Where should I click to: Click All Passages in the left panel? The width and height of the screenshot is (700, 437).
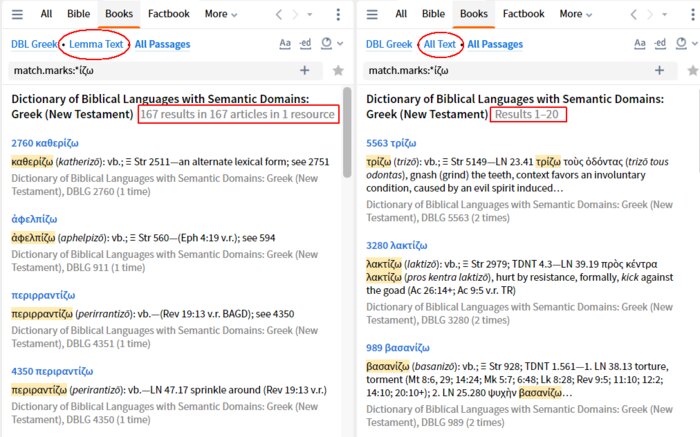(162, 44)
